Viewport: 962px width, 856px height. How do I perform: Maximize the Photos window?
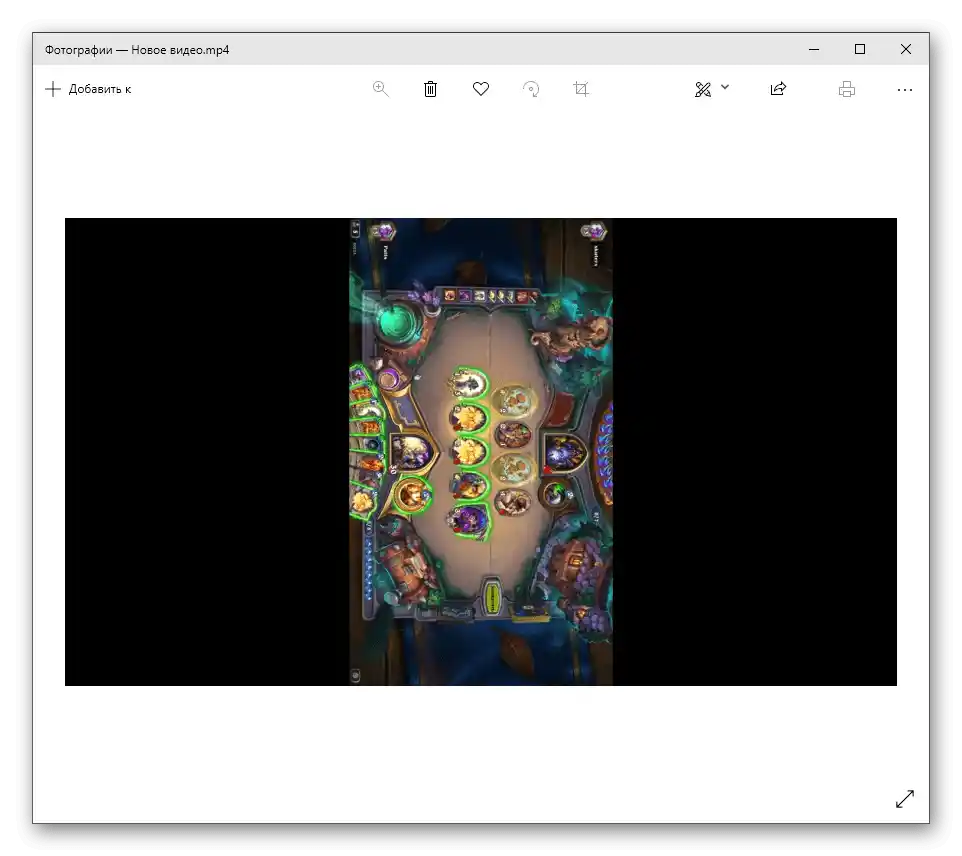[x=860, y=49]
